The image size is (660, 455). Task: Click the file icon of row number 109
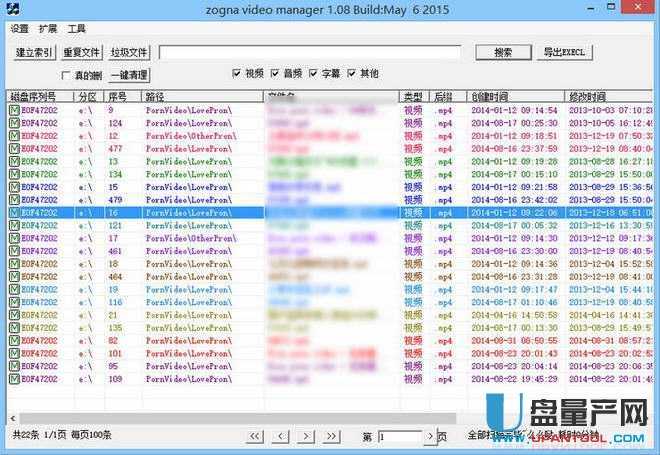pos(14,379)
